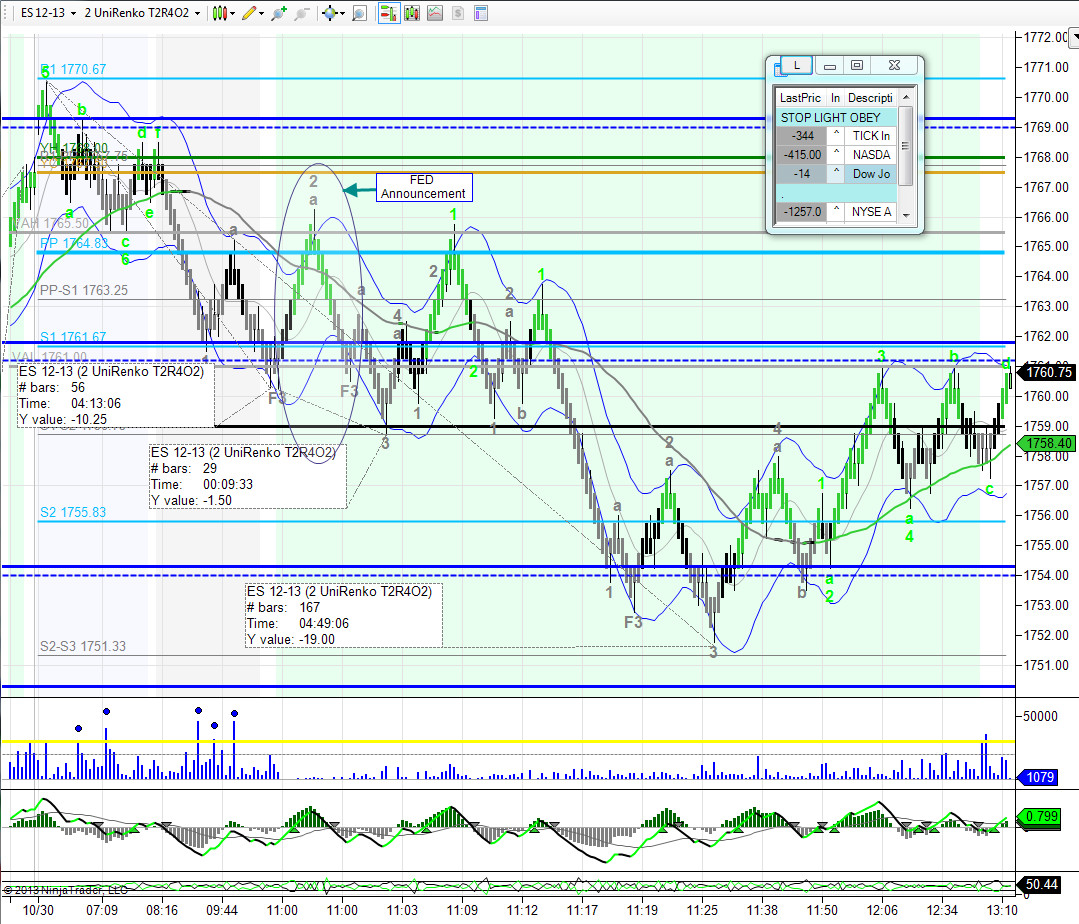Select the NASDA row description
The height and width of the screenshot is (924, 1079).
click(870, 155)
